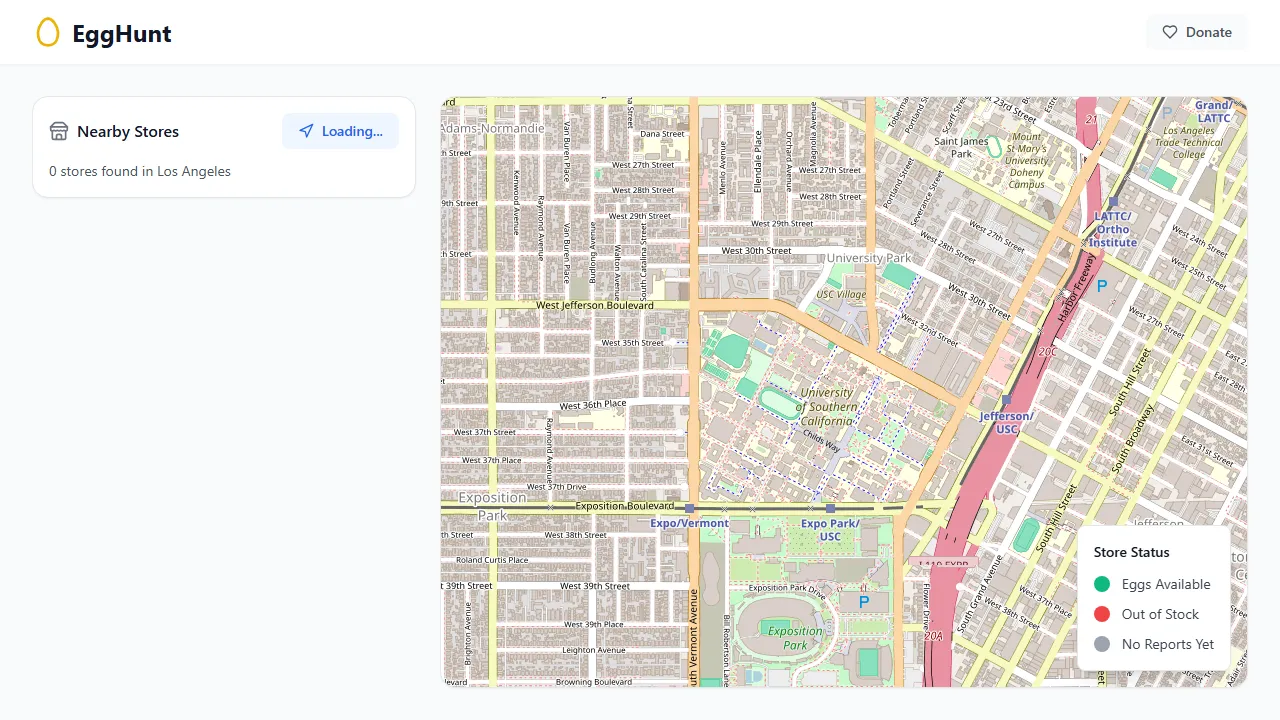1280x720 pixels.
Task: Click the Loading button in the stores panel
Action: tap(341, 131)
